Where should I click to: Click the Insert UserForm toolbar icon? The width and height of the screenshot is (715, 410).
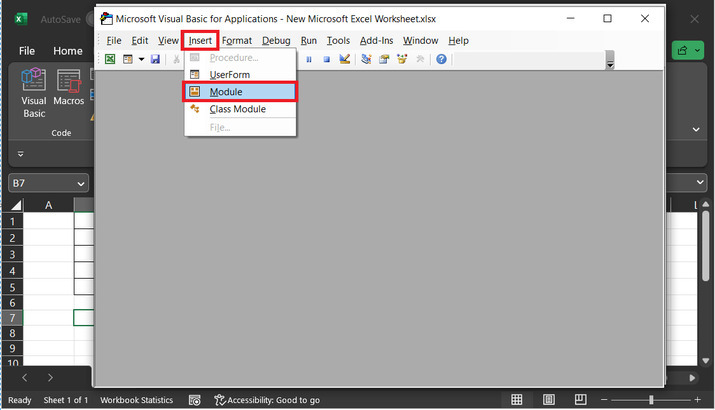pos(128,59)
